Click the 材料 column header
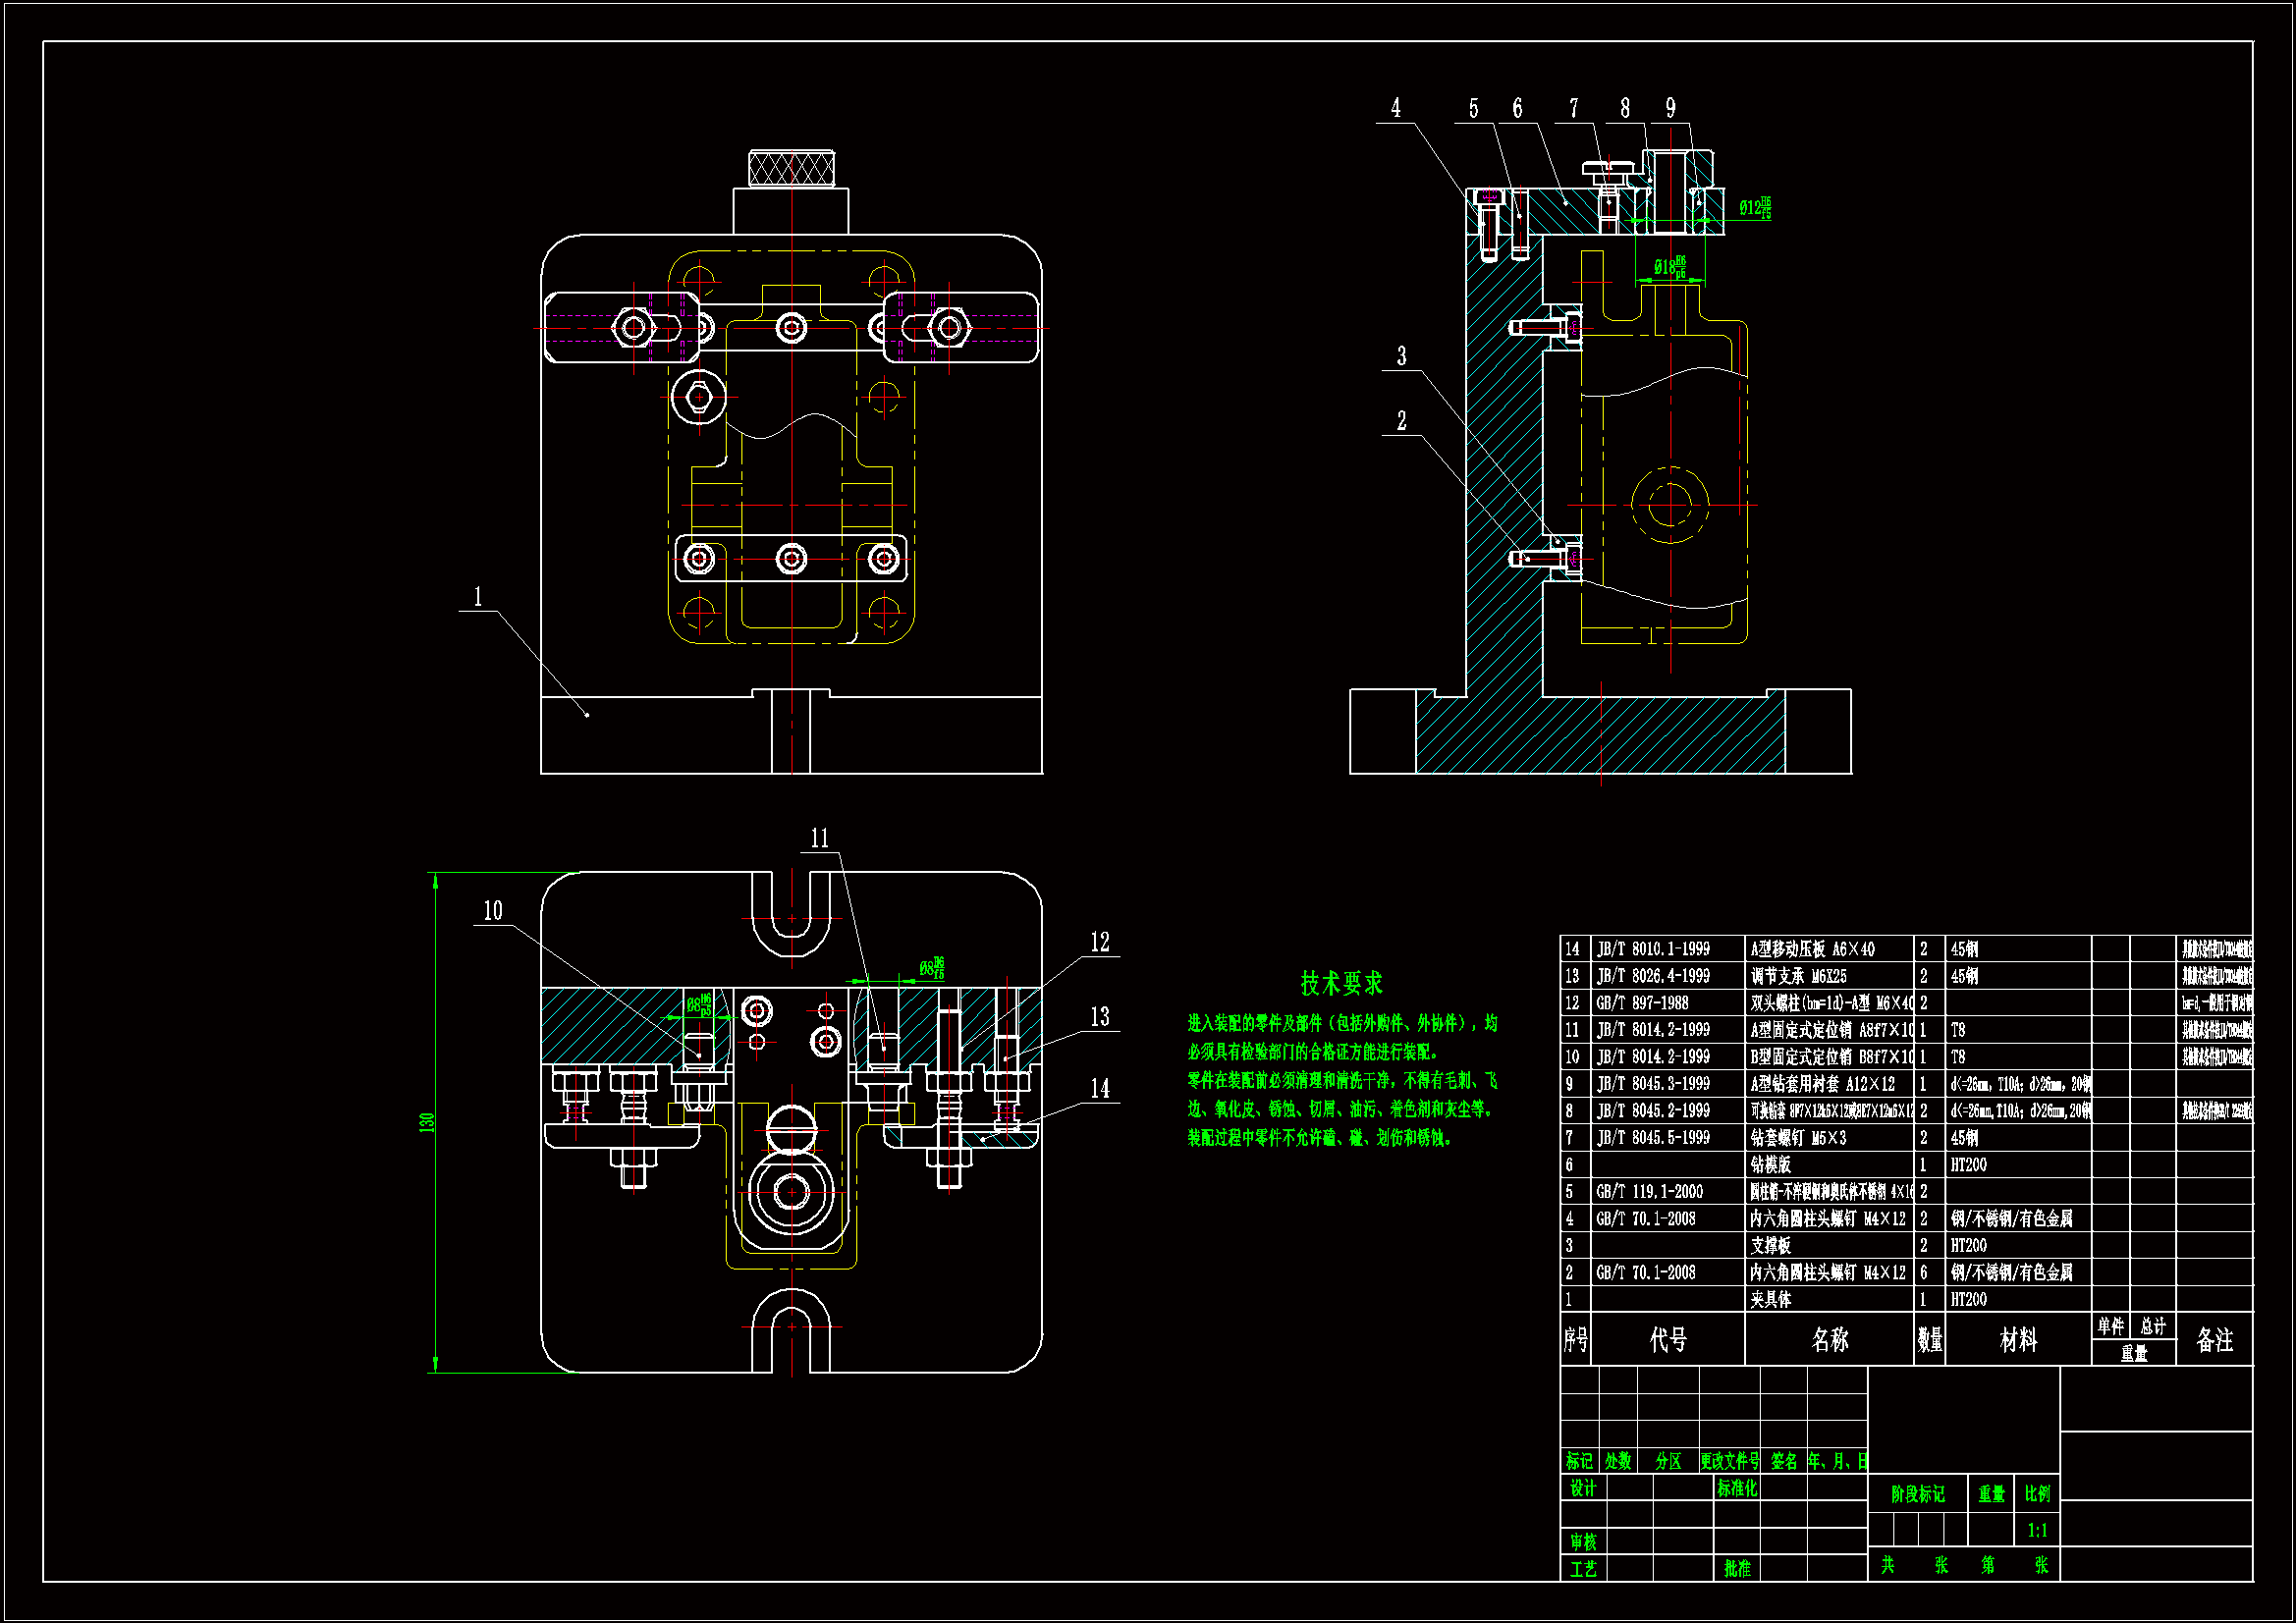 click(x=2018, y=1340)
